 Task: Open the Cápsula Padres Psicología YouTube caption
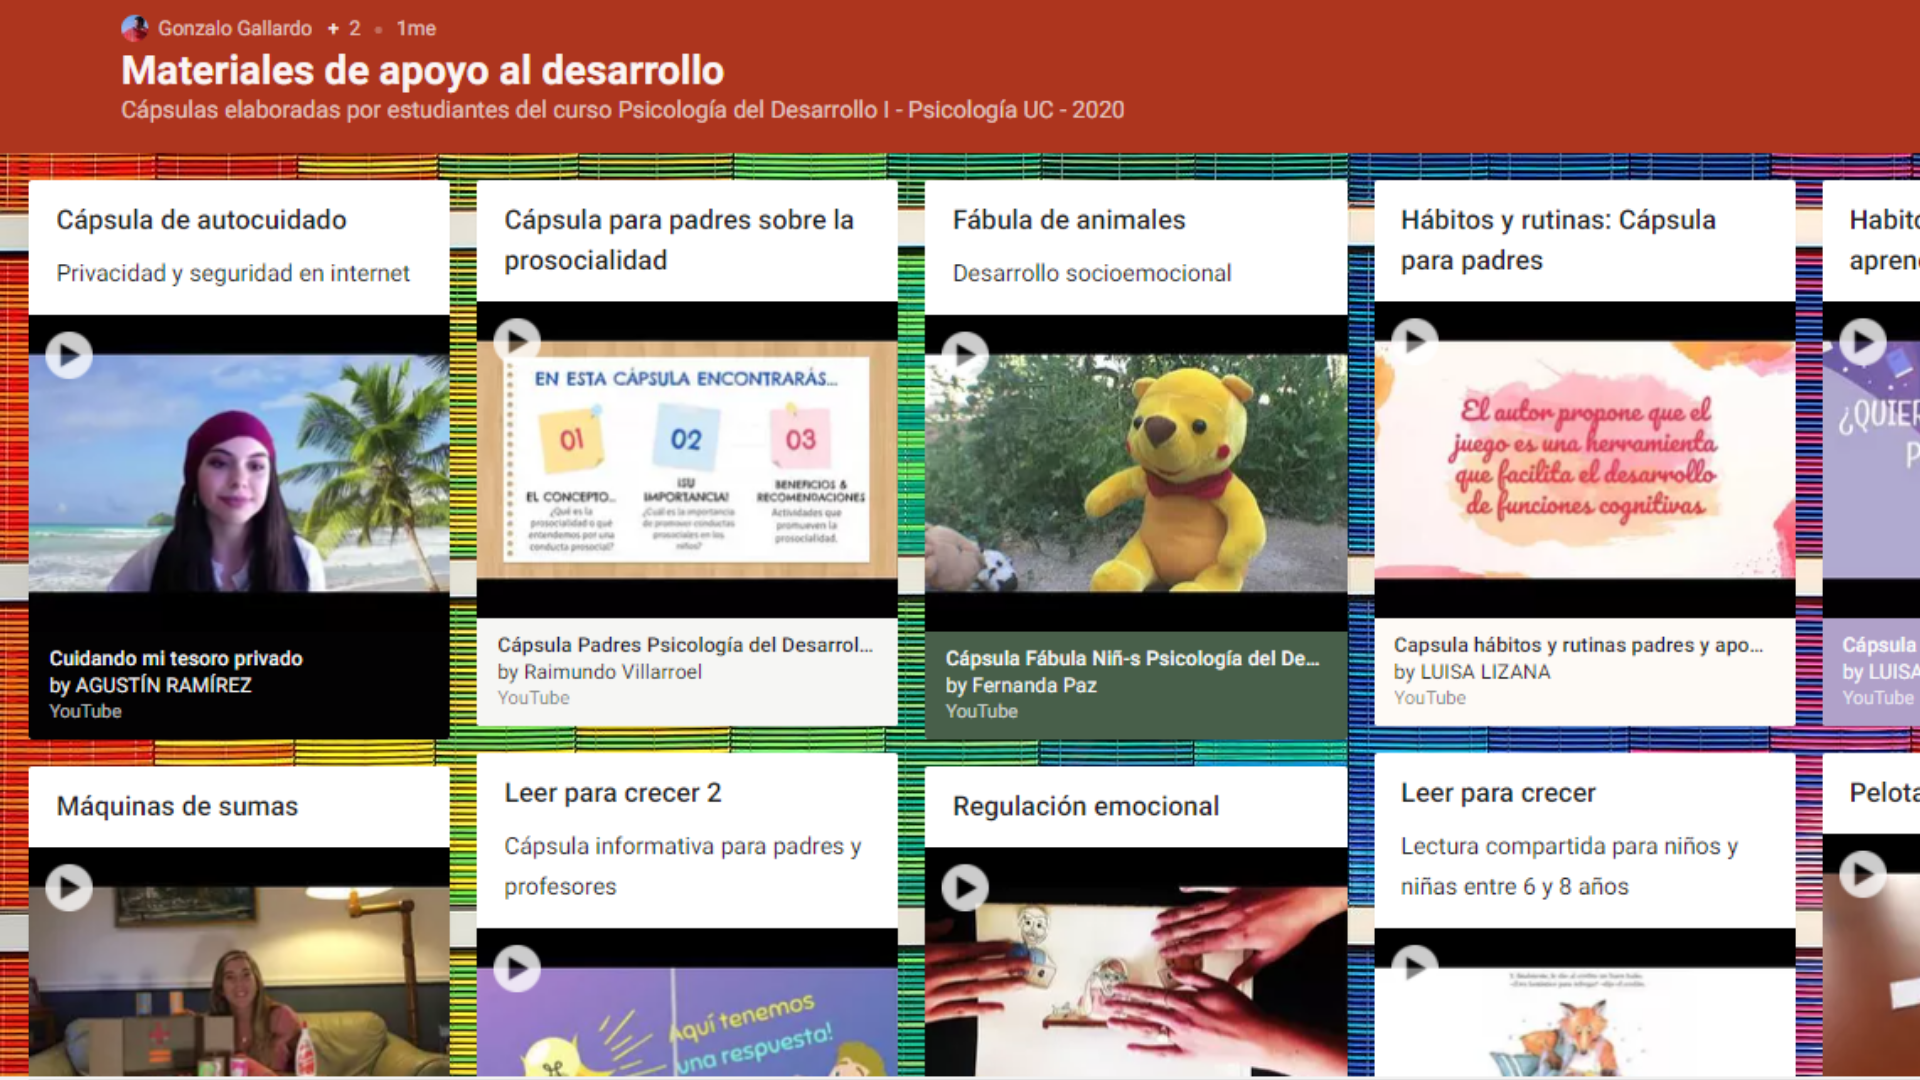click(x=684, y=646)
